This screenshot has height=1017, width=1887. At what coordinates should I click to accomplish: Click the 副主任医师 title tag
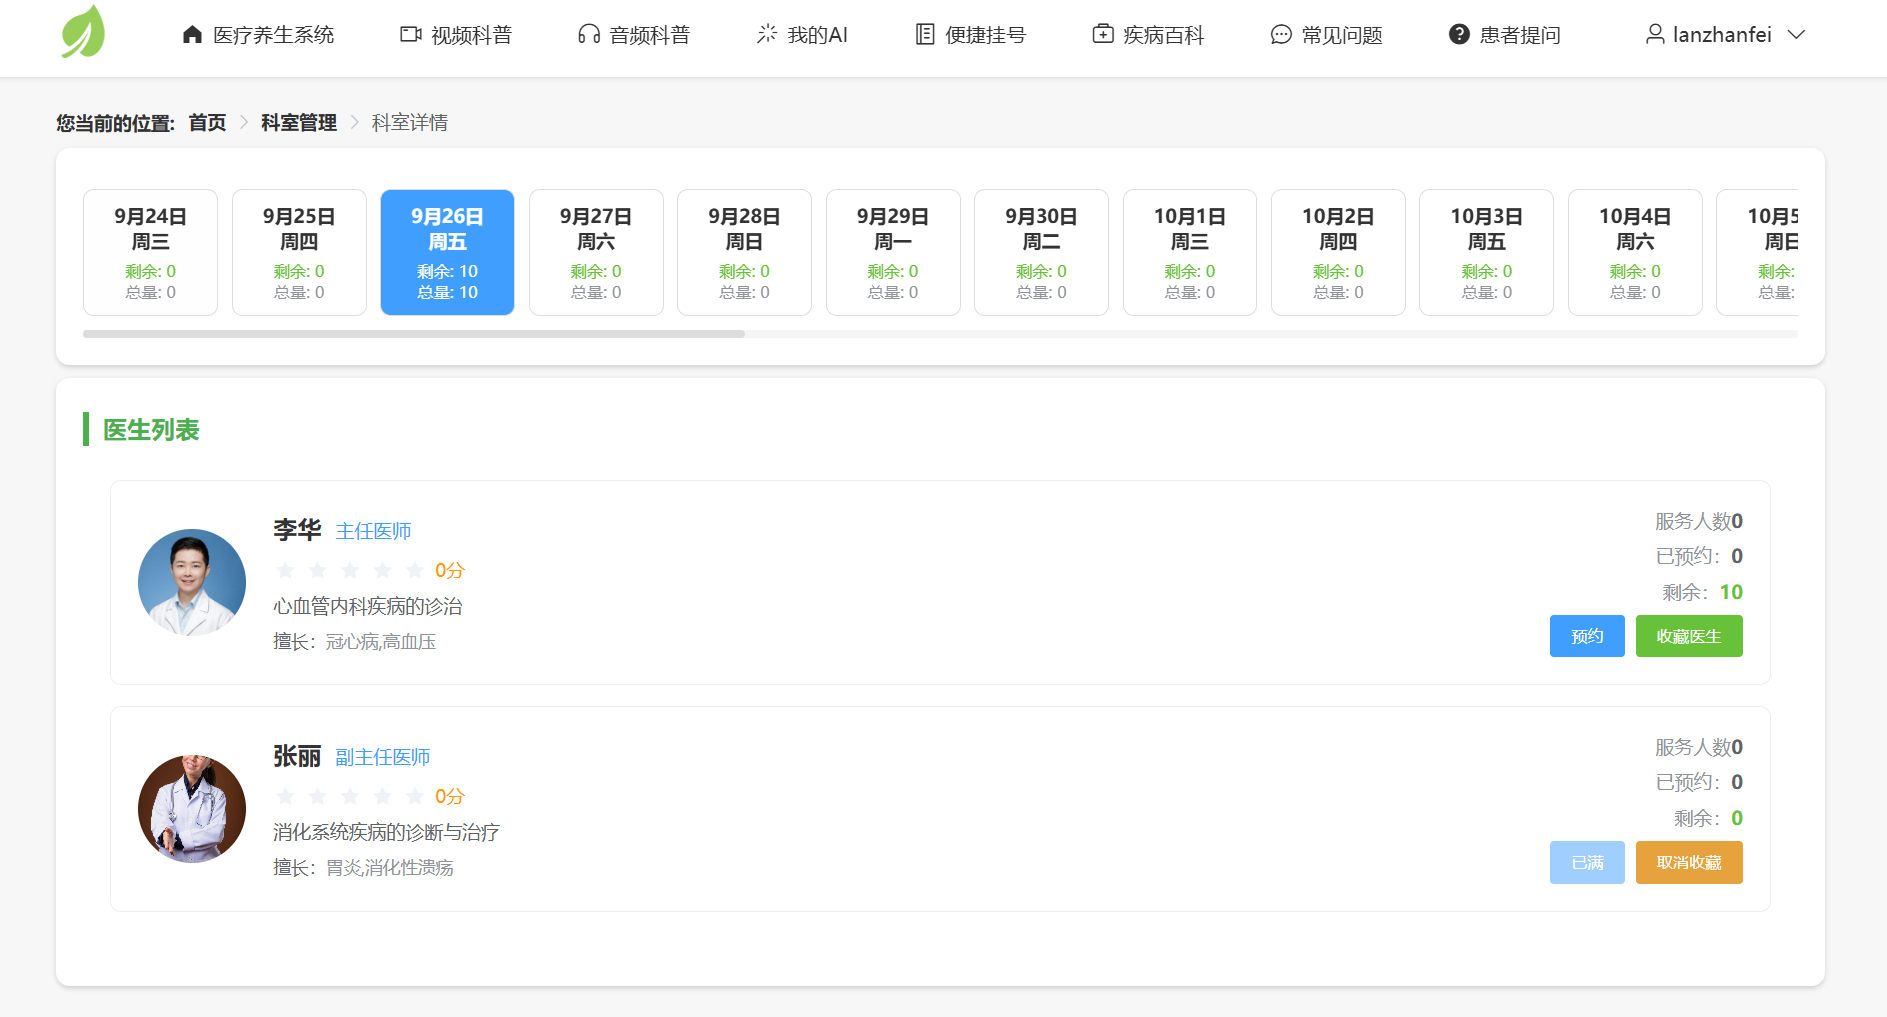click(x=383, y=757)
